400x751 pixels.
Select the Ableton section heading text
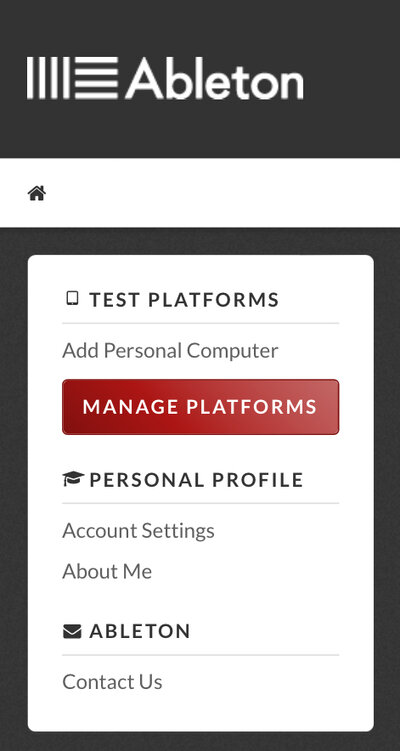(140, 631)
